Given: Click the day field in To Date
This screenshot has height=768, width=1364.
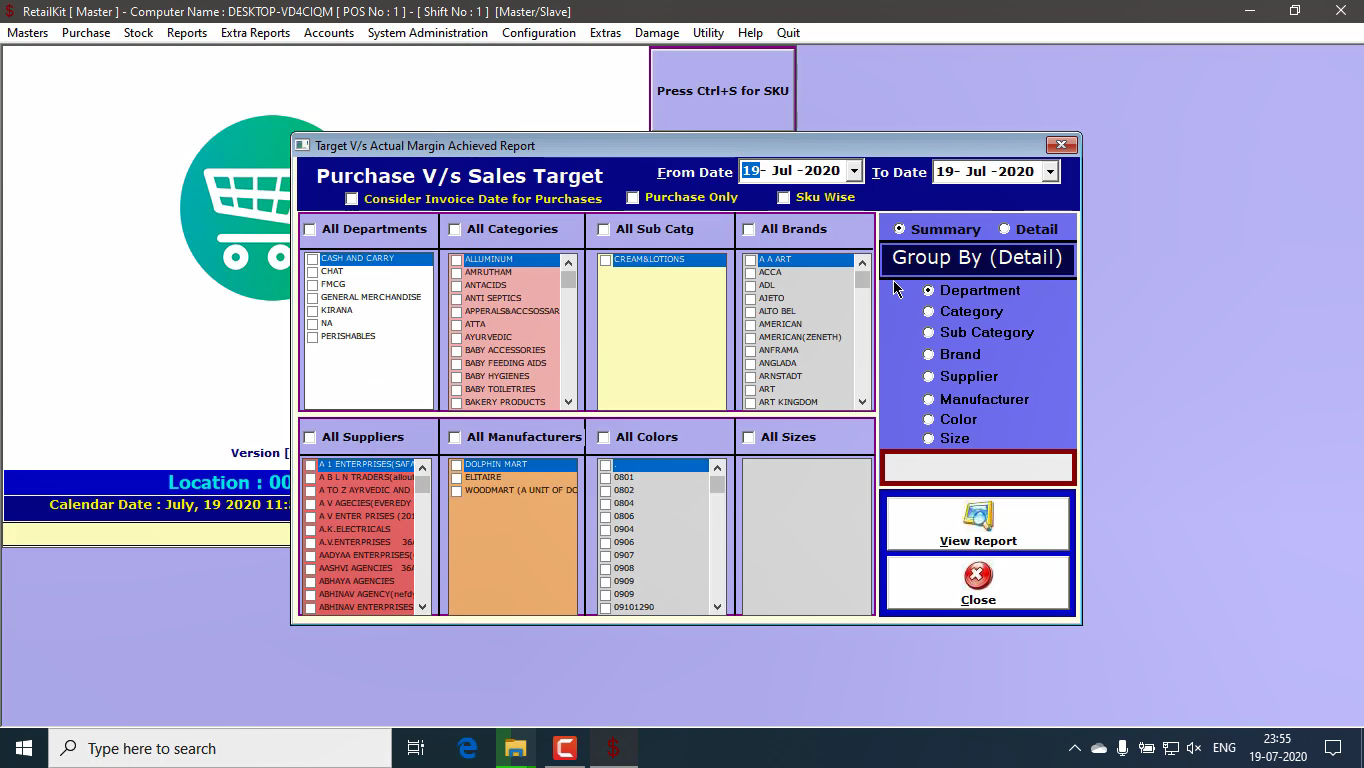Looking at the screenshot, I should click(946, 172).
